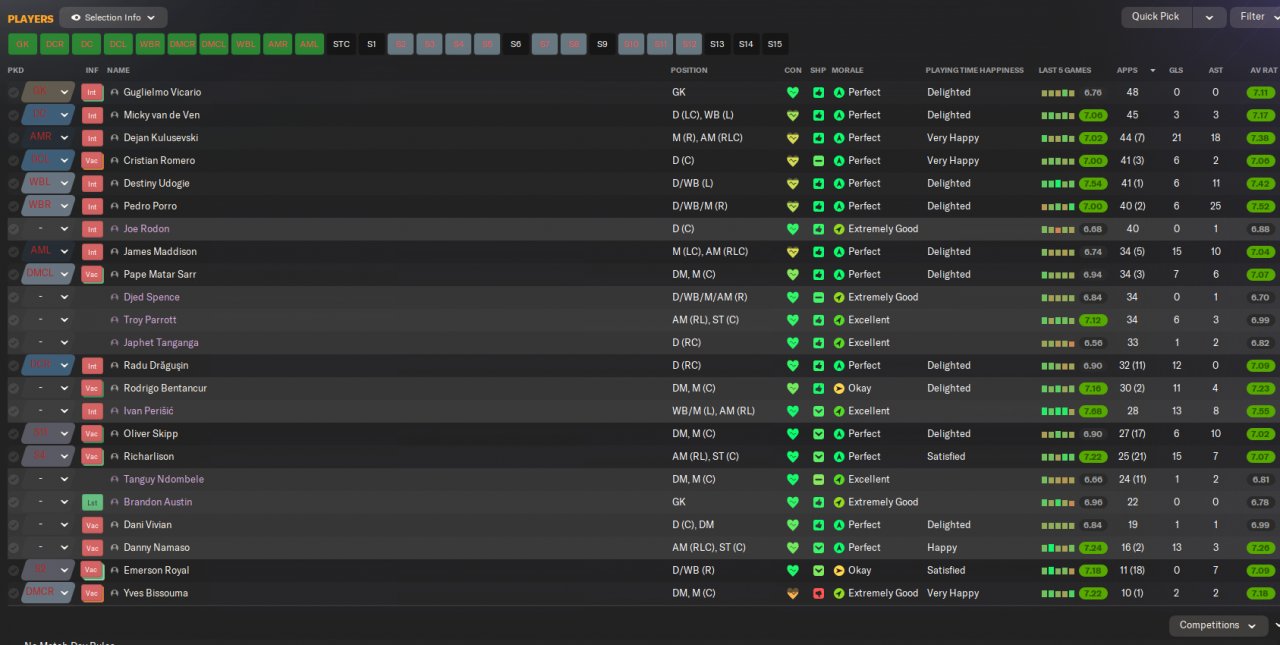Click the sharpness icon for Emerson Royal
1280x645 pixels.
(818, 570)
